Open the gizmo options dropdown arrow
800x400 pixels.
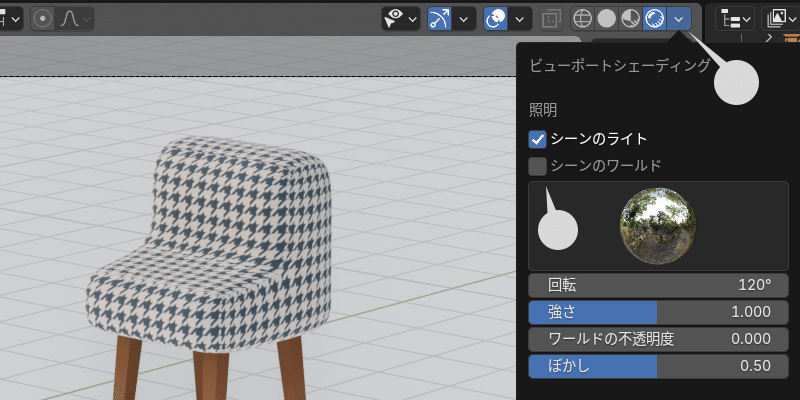(463, 19)
